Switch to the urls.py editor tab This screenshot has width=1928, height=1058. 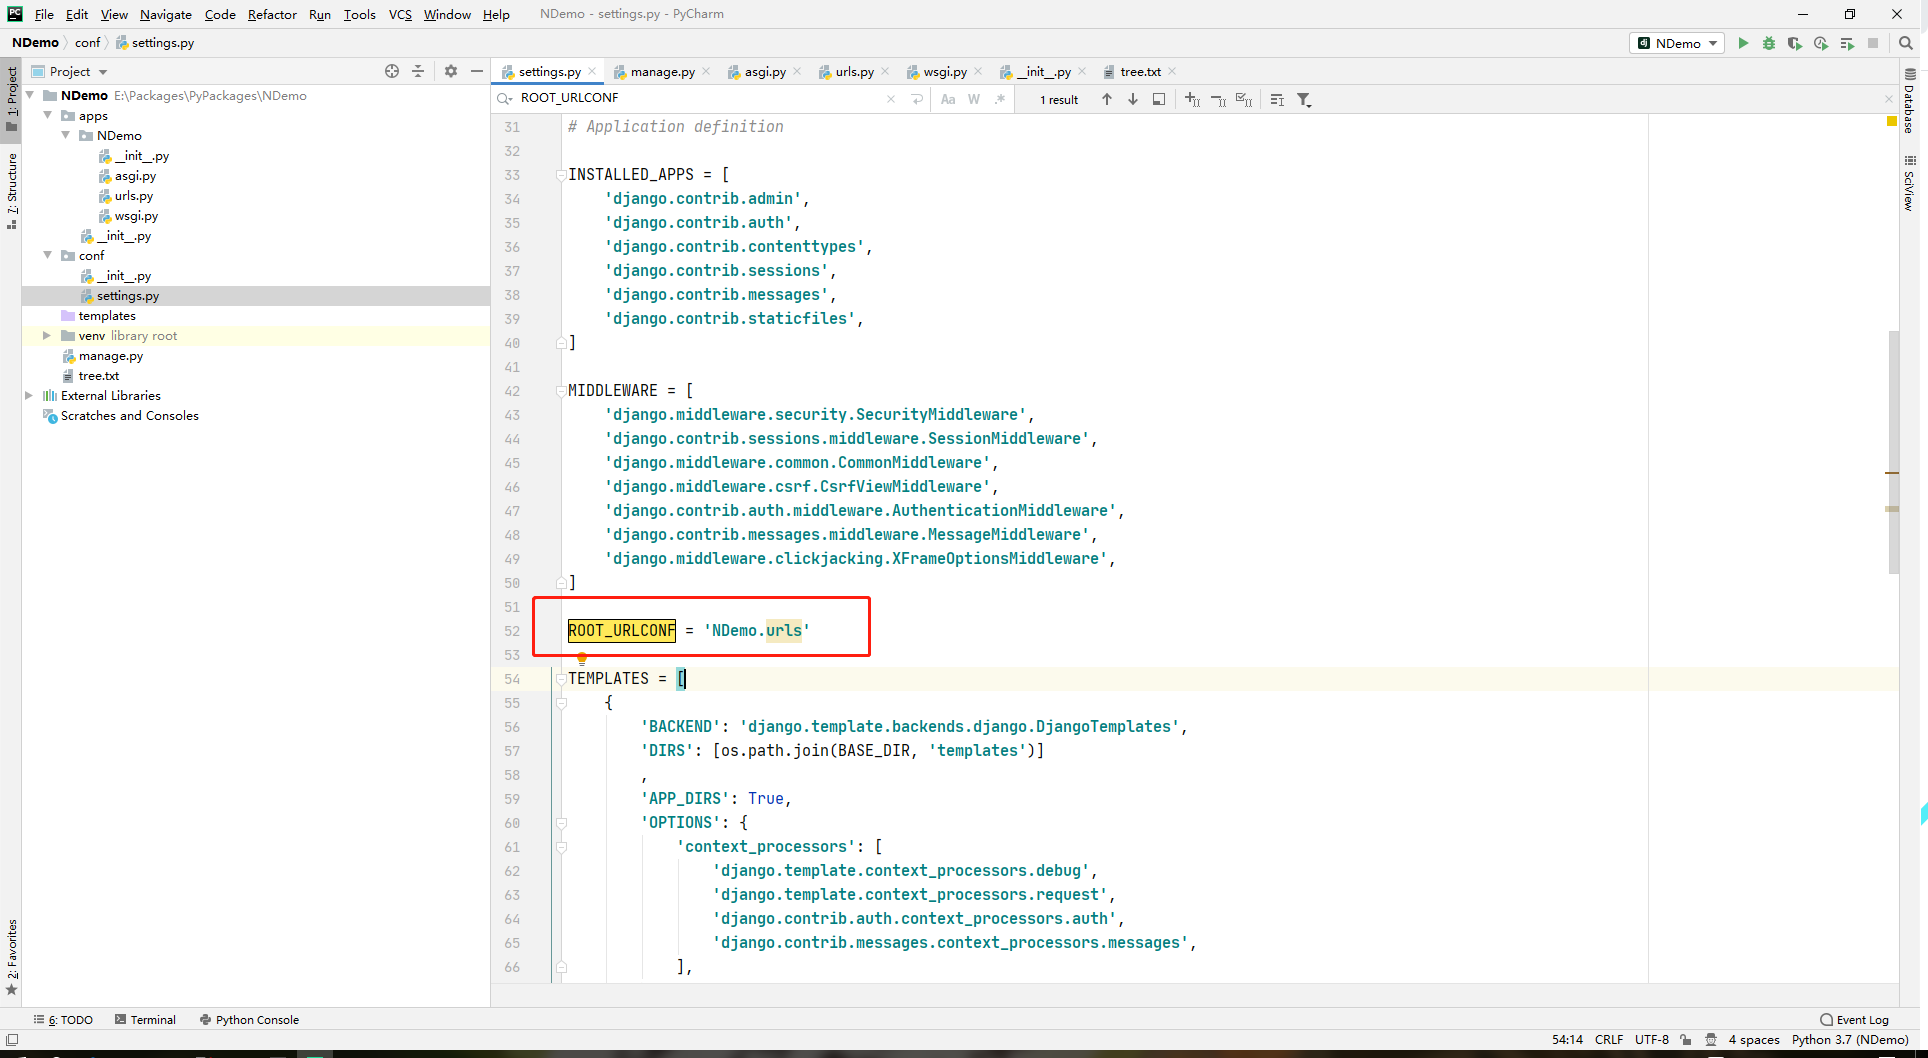coord(854,72)
